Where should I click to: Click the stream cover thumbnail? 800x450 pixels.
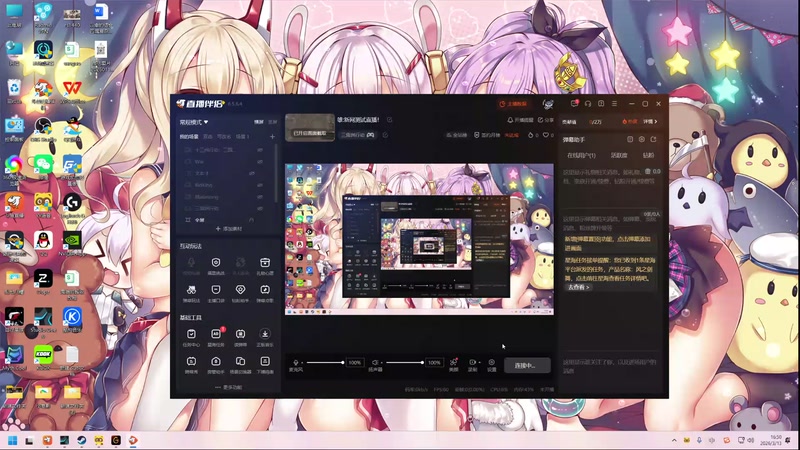[310, 127]
